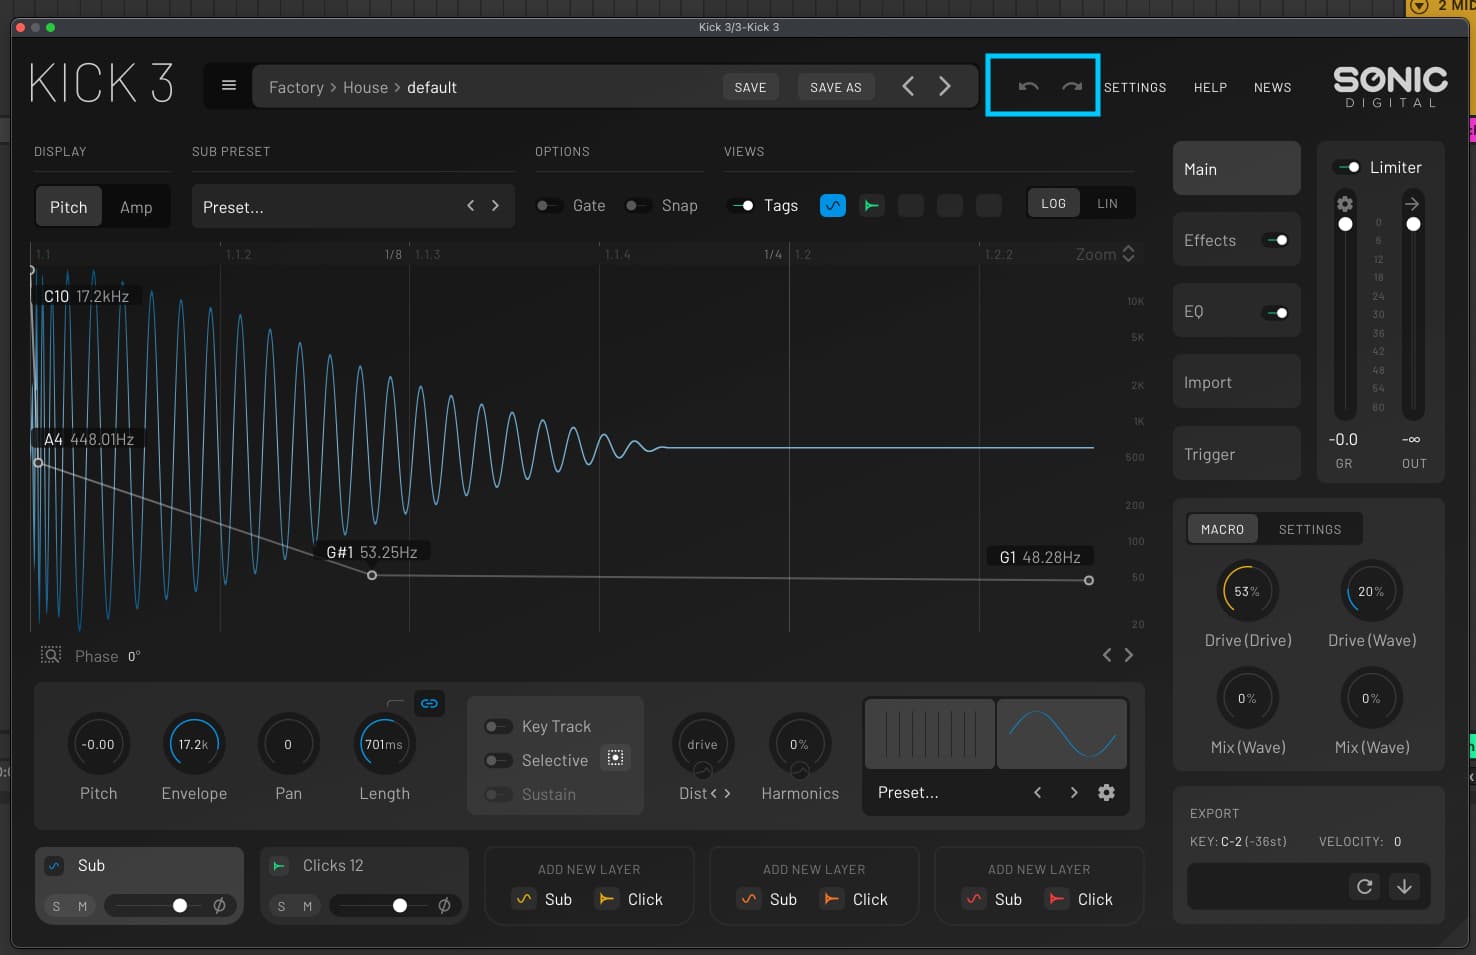Viewport: 1476px width, 955px height.
Task: Switch to MACRO tab
Action: (1222, 529)
